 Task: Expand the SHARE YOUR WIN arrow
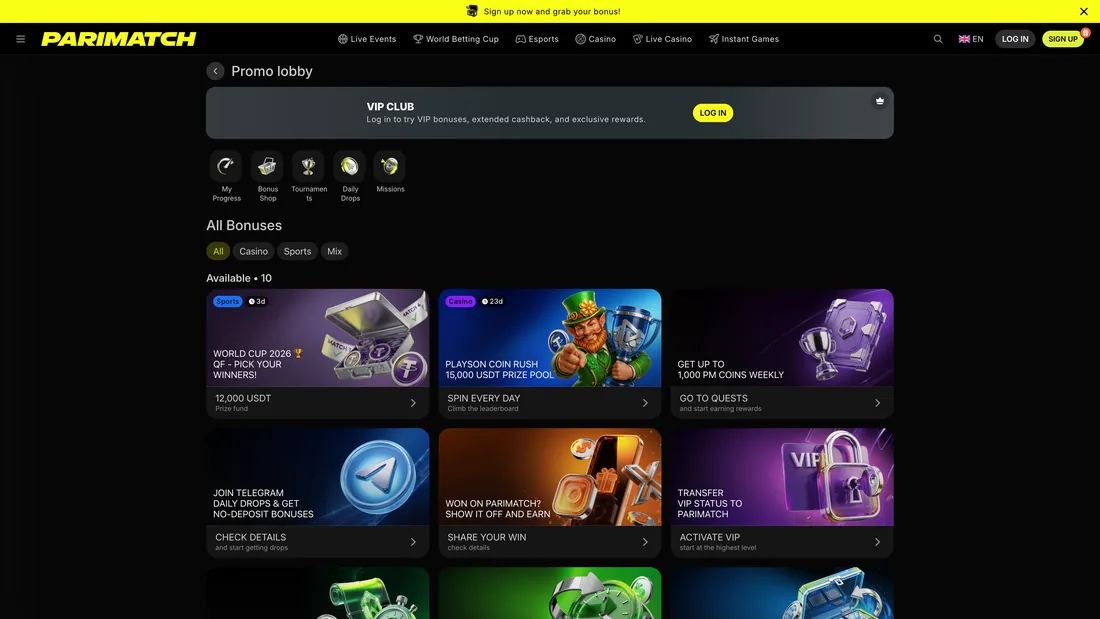tap(645, 542)
